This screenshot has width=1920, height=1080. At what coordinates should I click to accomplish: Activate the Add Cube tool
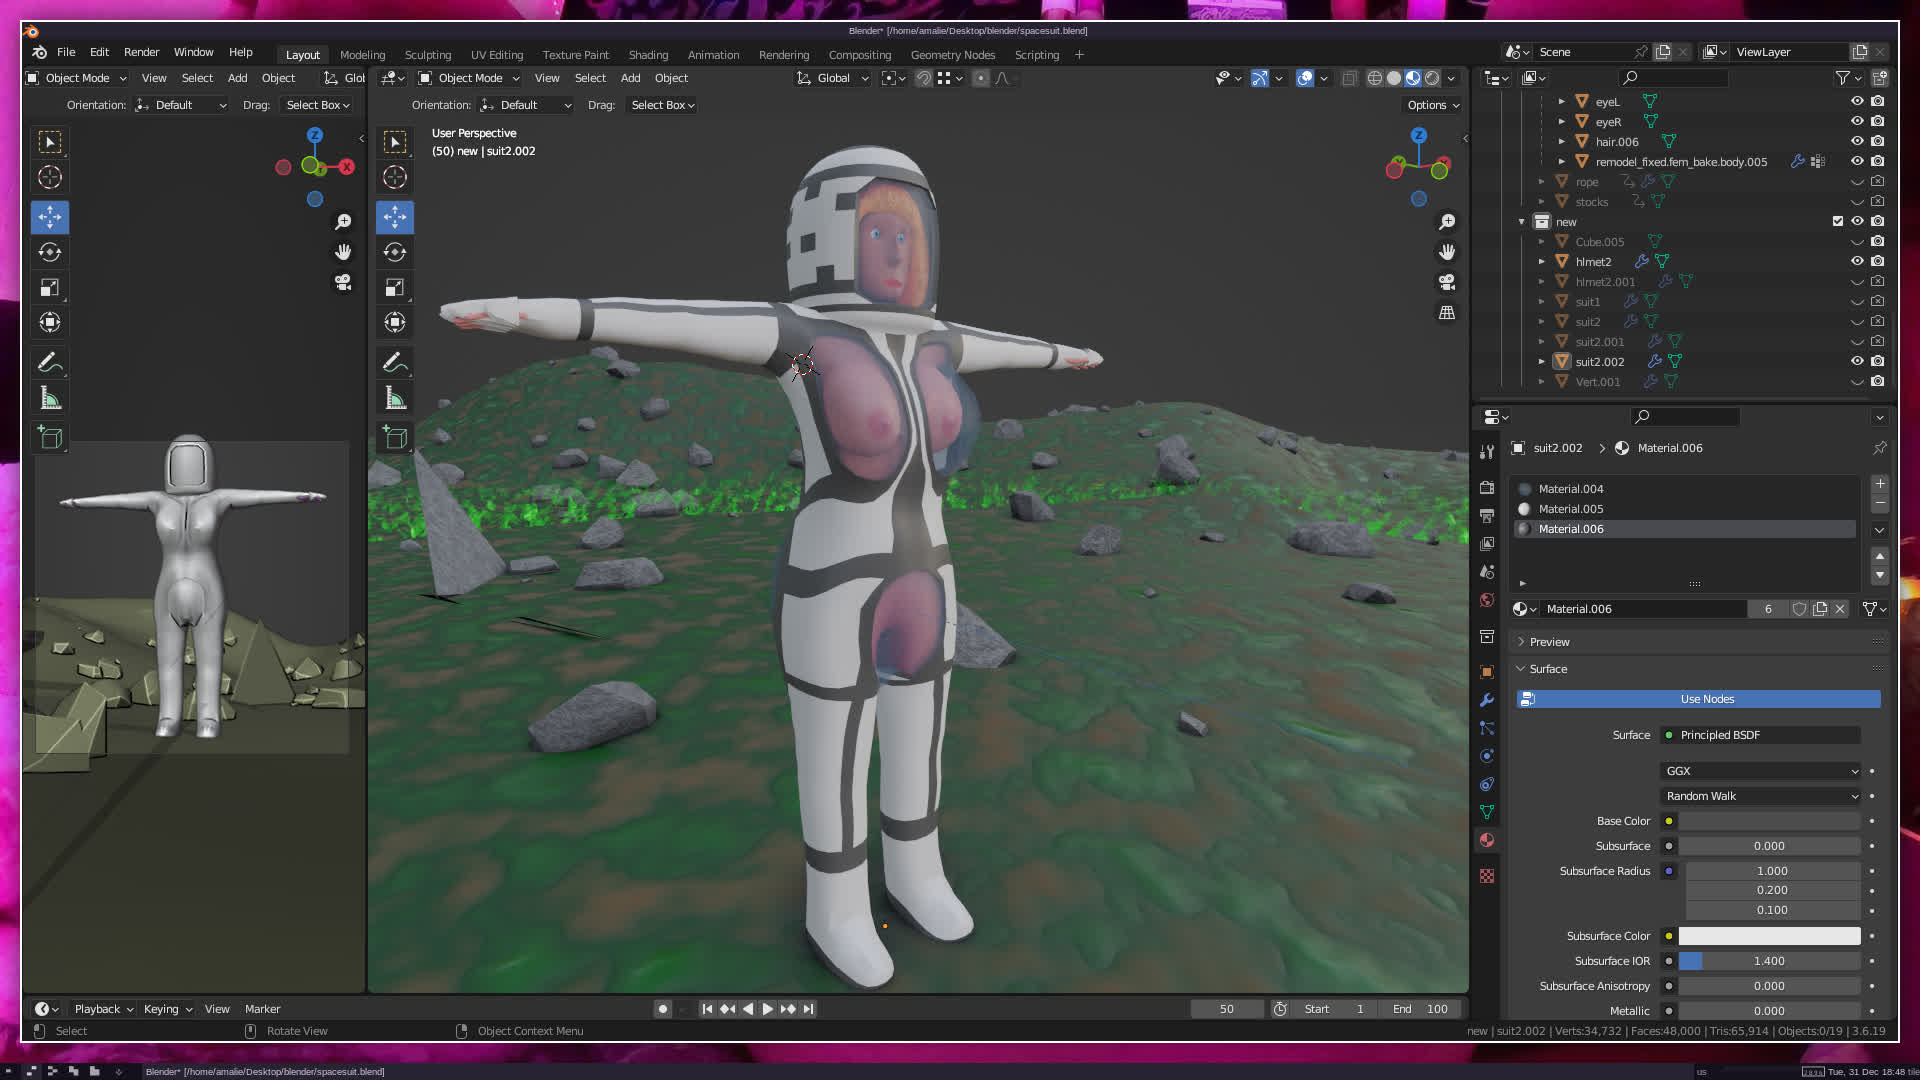click(x=395, y=438)
